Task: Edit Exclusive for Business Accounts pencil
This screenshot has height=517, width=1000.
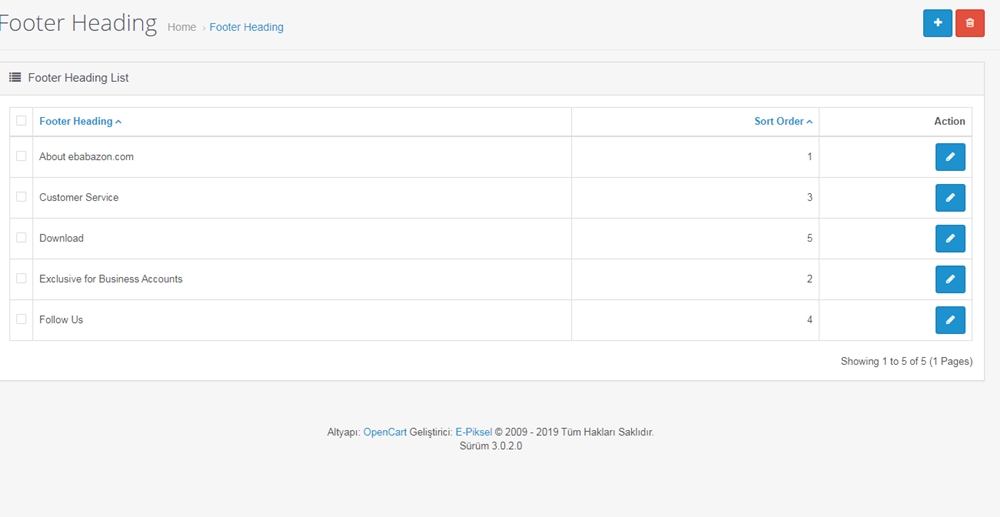Action: tap(950, 279)
